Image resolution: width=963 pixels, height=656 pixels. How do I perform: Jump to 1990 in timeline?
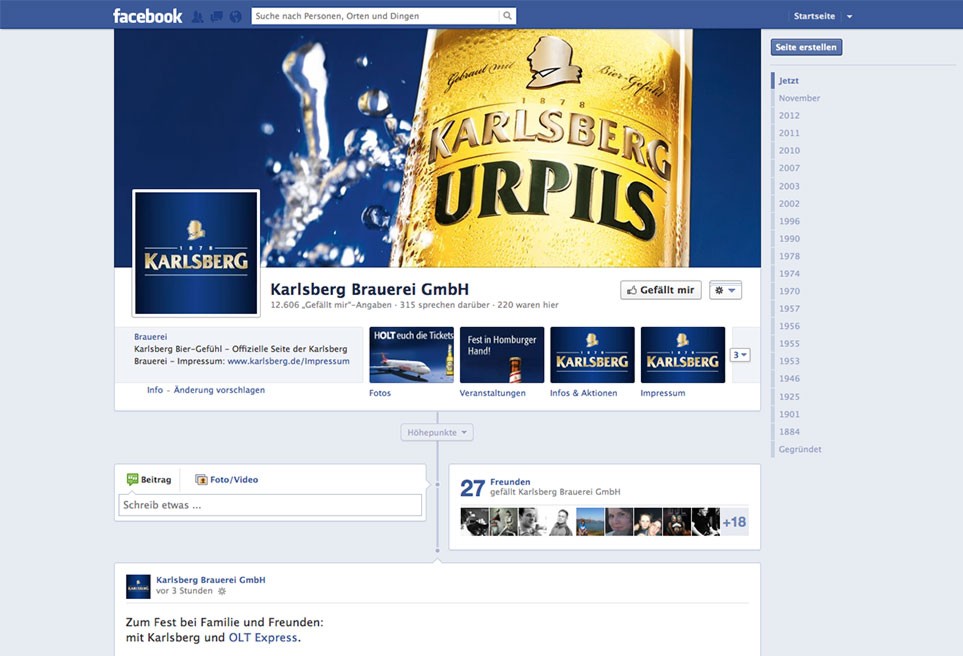tap(789, 239)
